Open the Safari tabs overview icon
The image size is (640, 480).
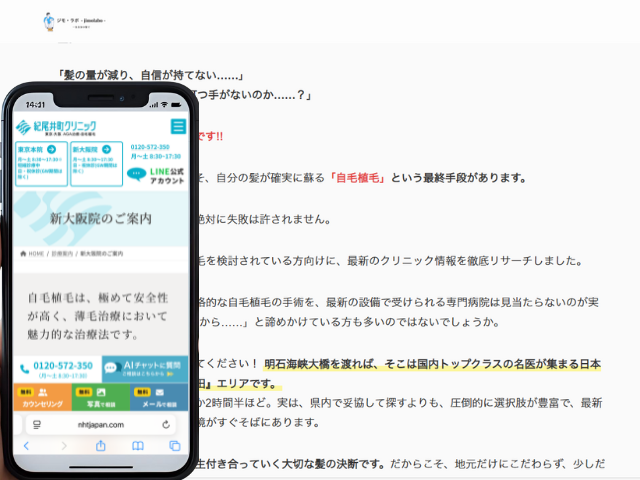(174, 445)
